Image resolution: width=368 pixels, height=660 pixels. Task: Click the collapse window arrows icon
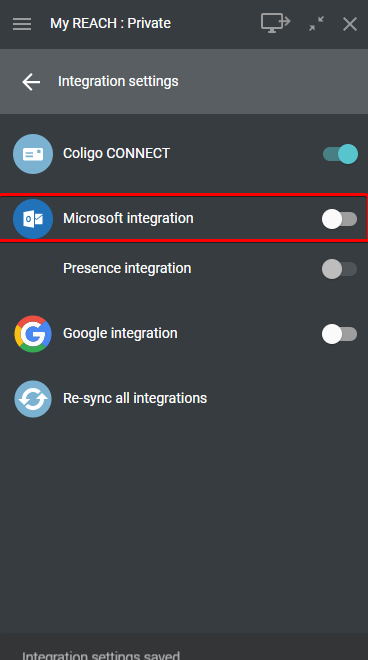pyautogui.click(x=316, y=24)
